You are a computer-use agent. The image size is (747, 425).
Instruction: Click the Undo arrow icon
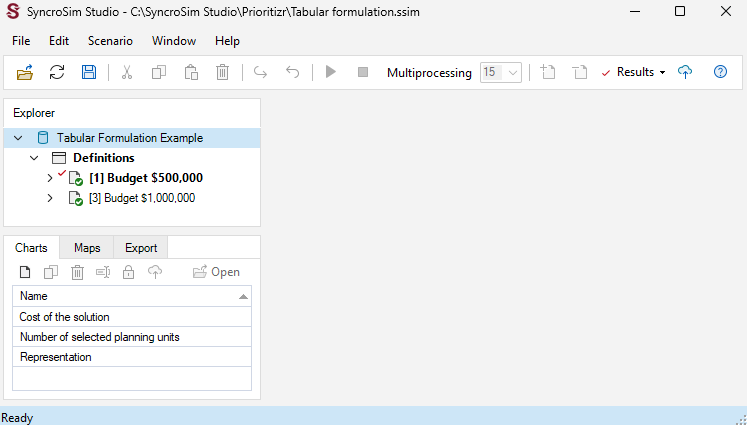coord(293,72)
